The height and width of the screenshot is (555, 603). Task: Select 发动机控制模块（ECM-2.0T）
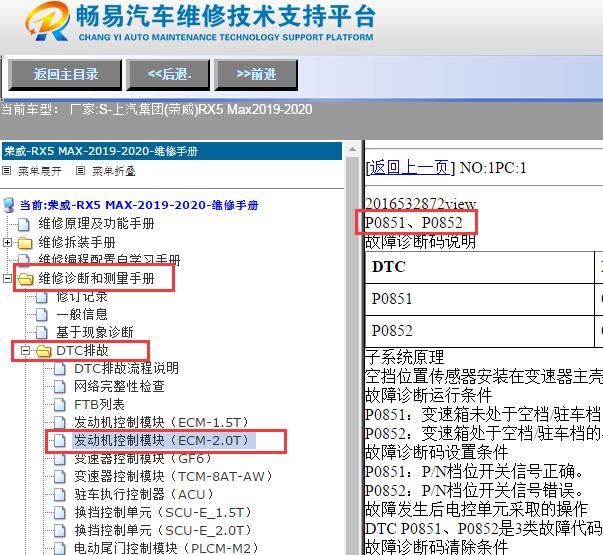coord(165,440)
